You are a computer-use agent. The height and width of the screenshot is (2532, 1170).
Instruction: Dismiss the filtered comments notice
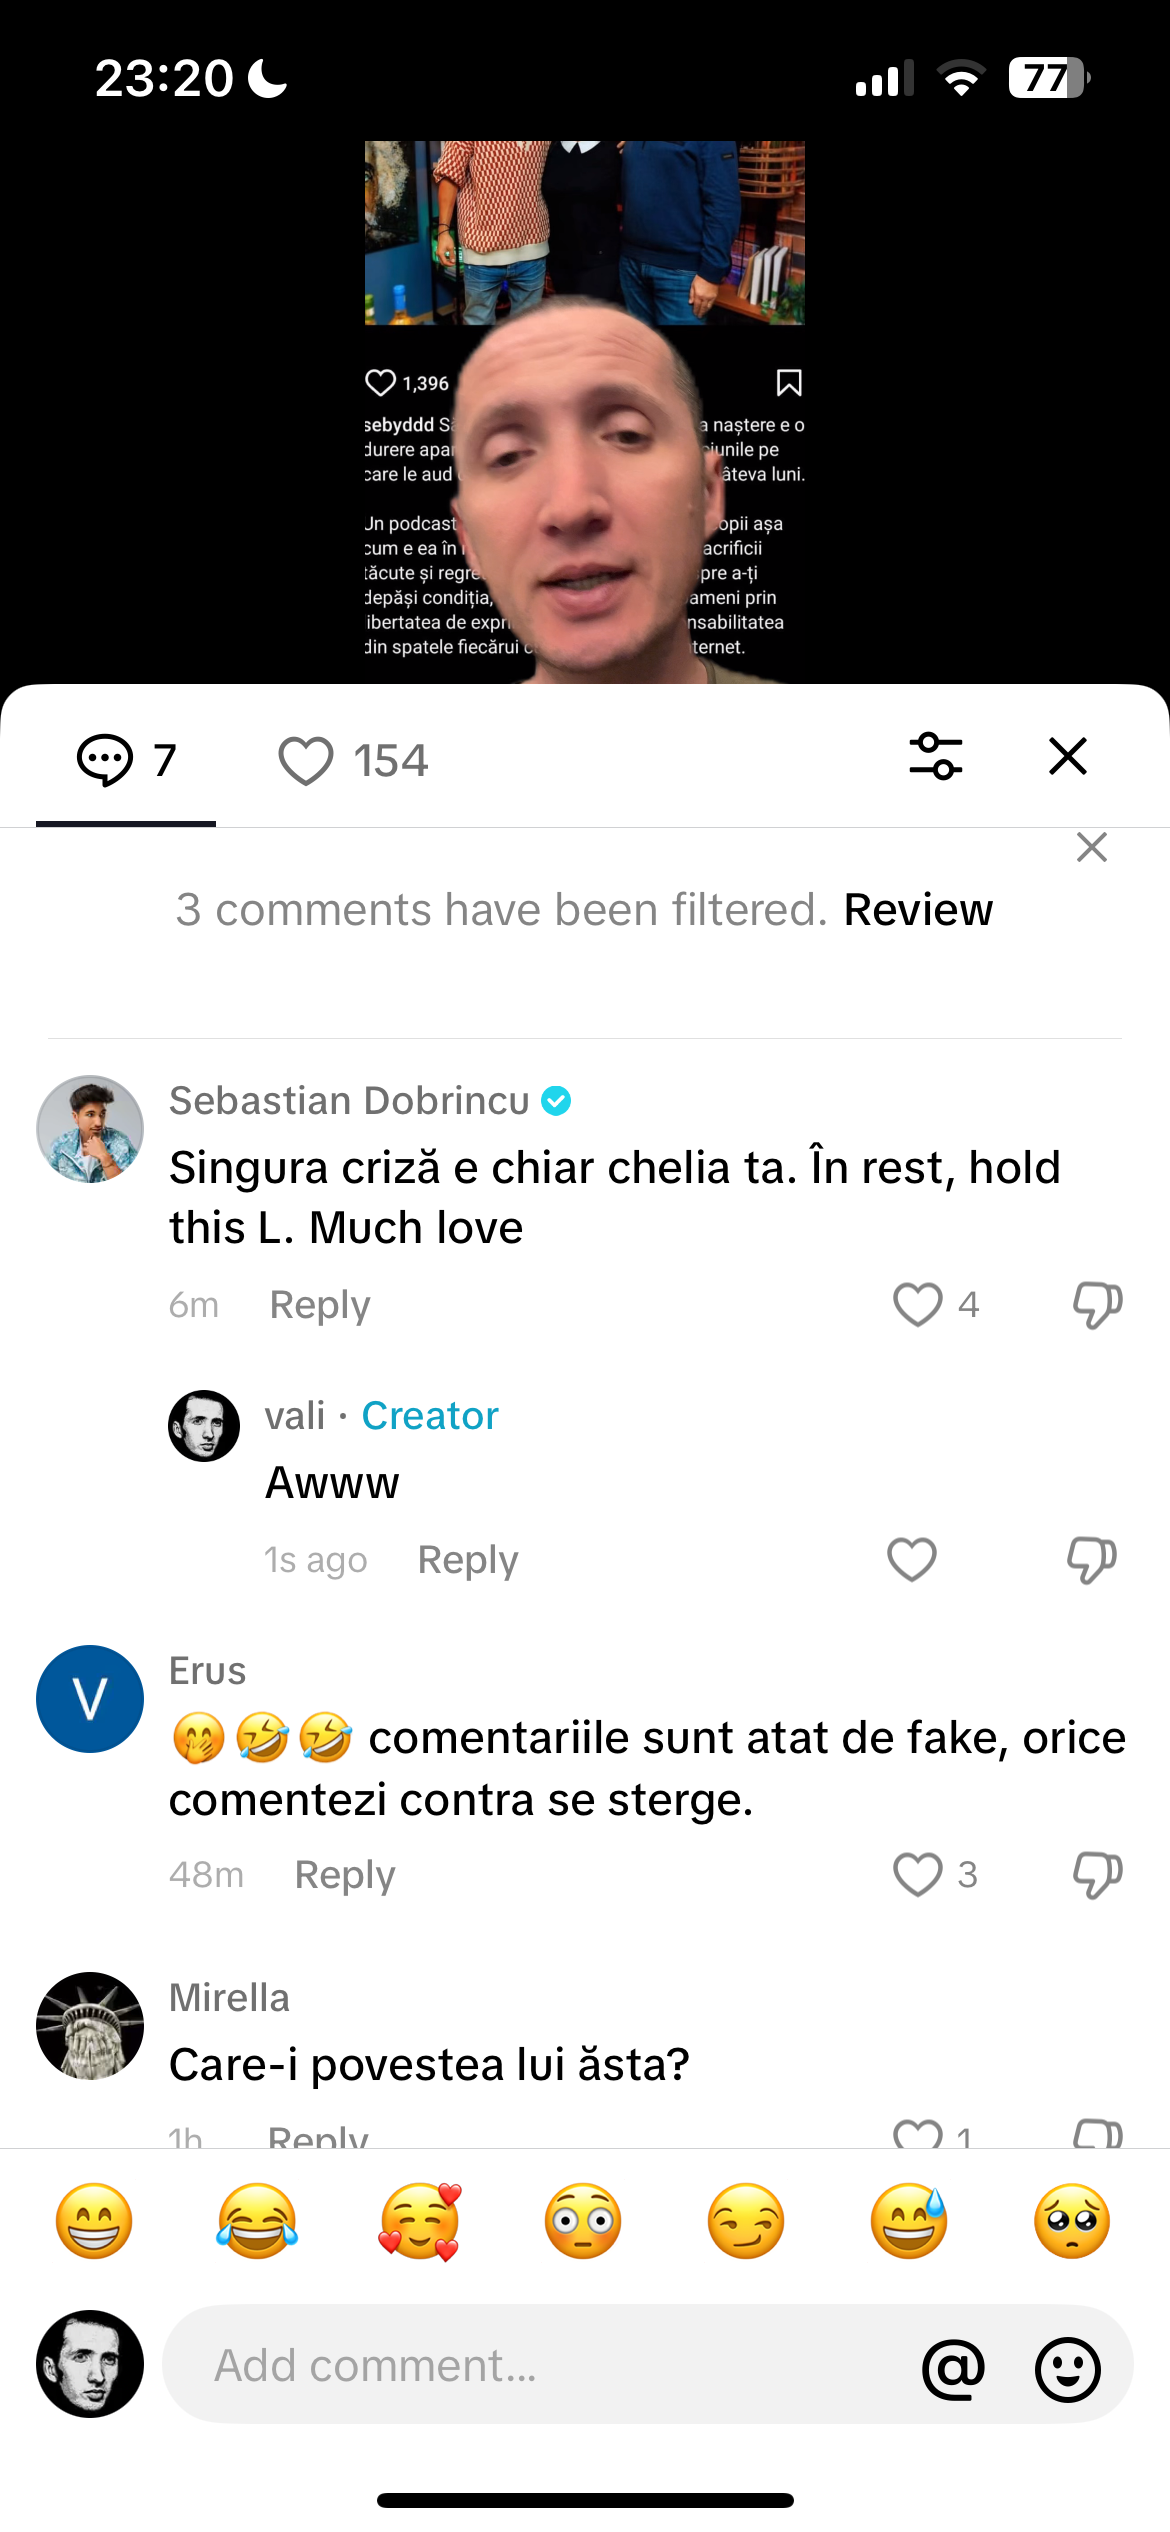point(1091,847)
